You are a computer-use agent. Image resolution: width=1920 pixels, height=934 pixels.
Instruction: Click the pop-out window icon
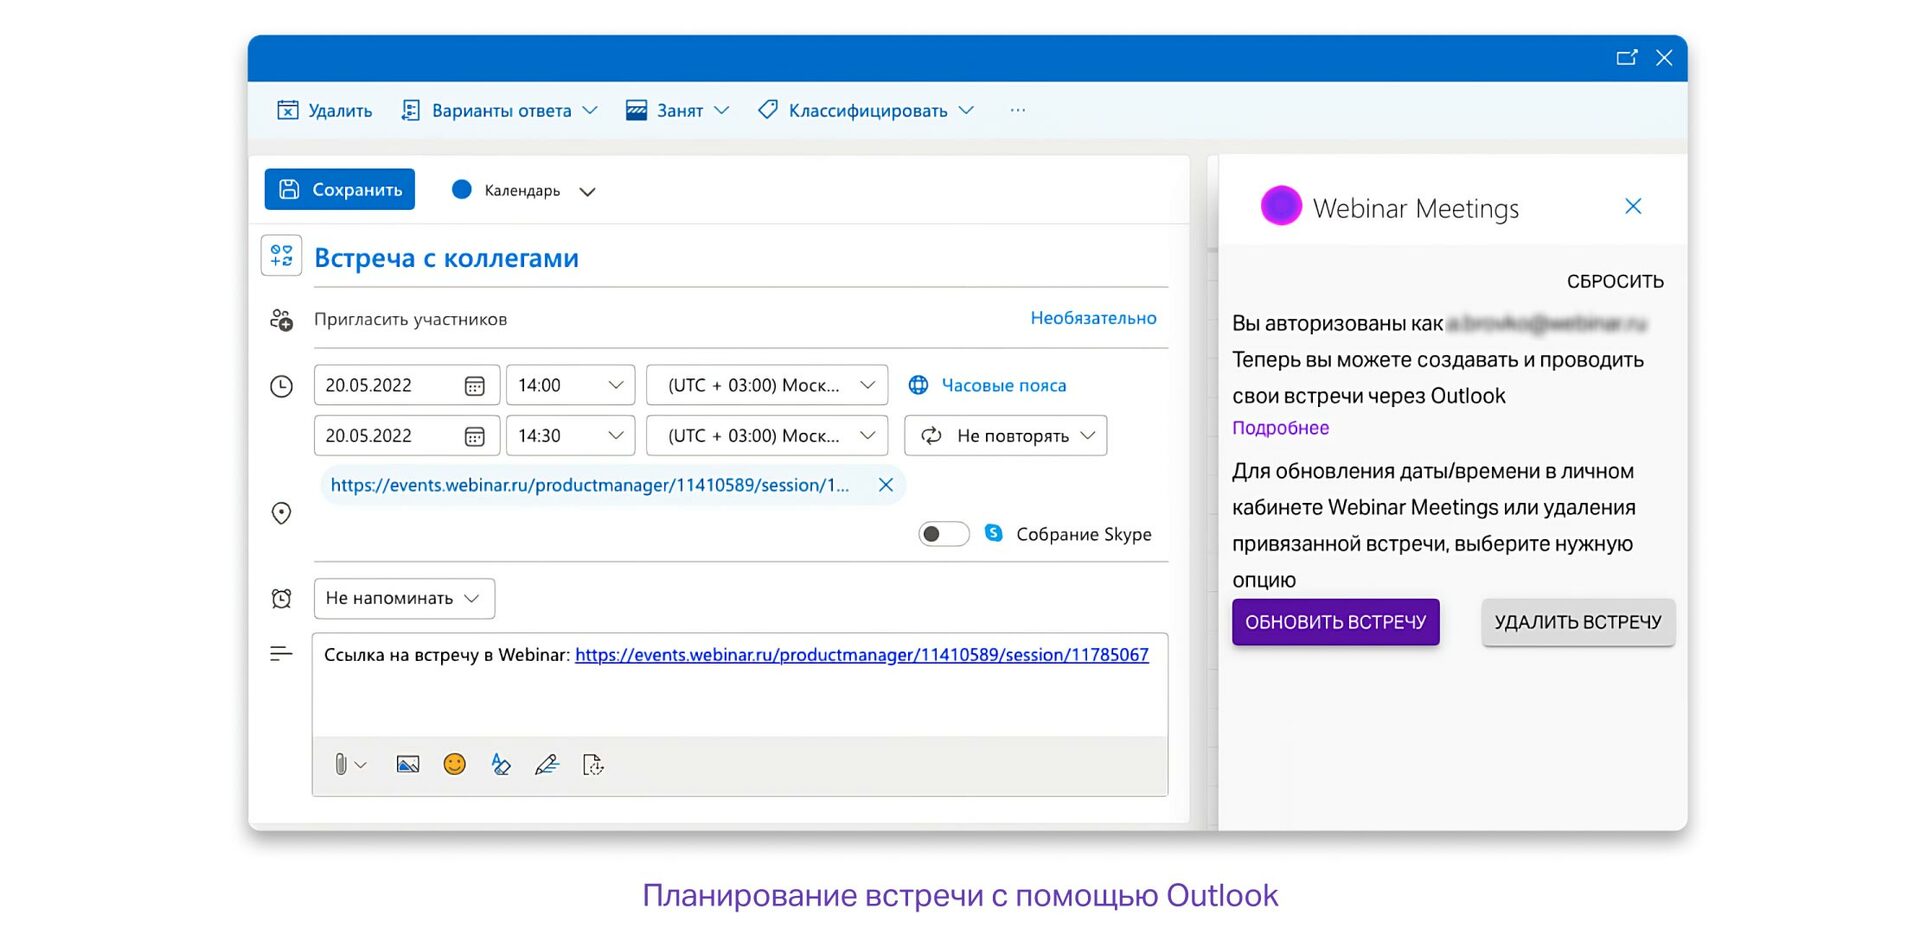pyautogui.click(x=1627, y=58)
